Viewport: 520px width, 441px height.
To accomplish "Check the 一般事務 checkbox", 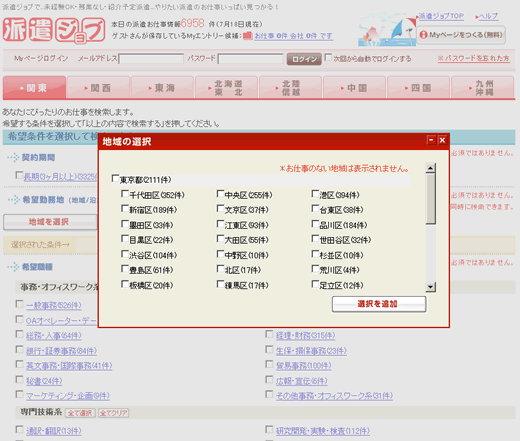I will [x=19, y=304].
